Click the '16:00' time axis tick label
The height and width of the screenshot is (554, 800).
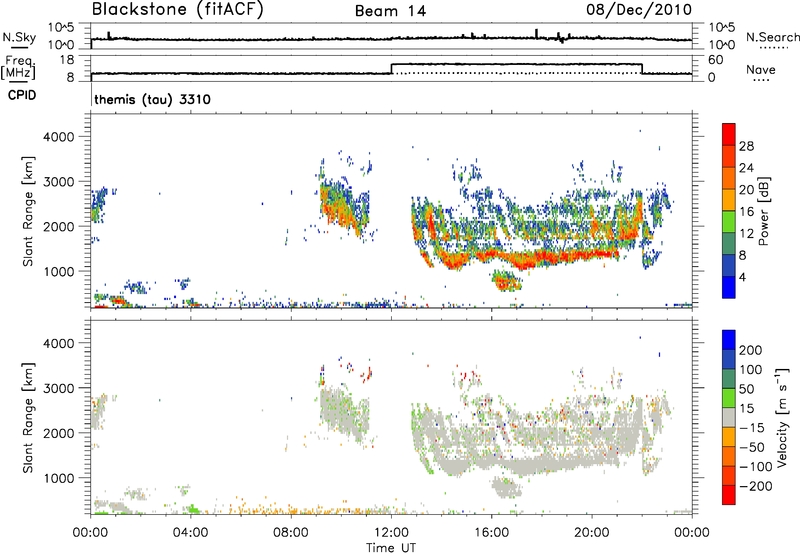pos(491,533)
